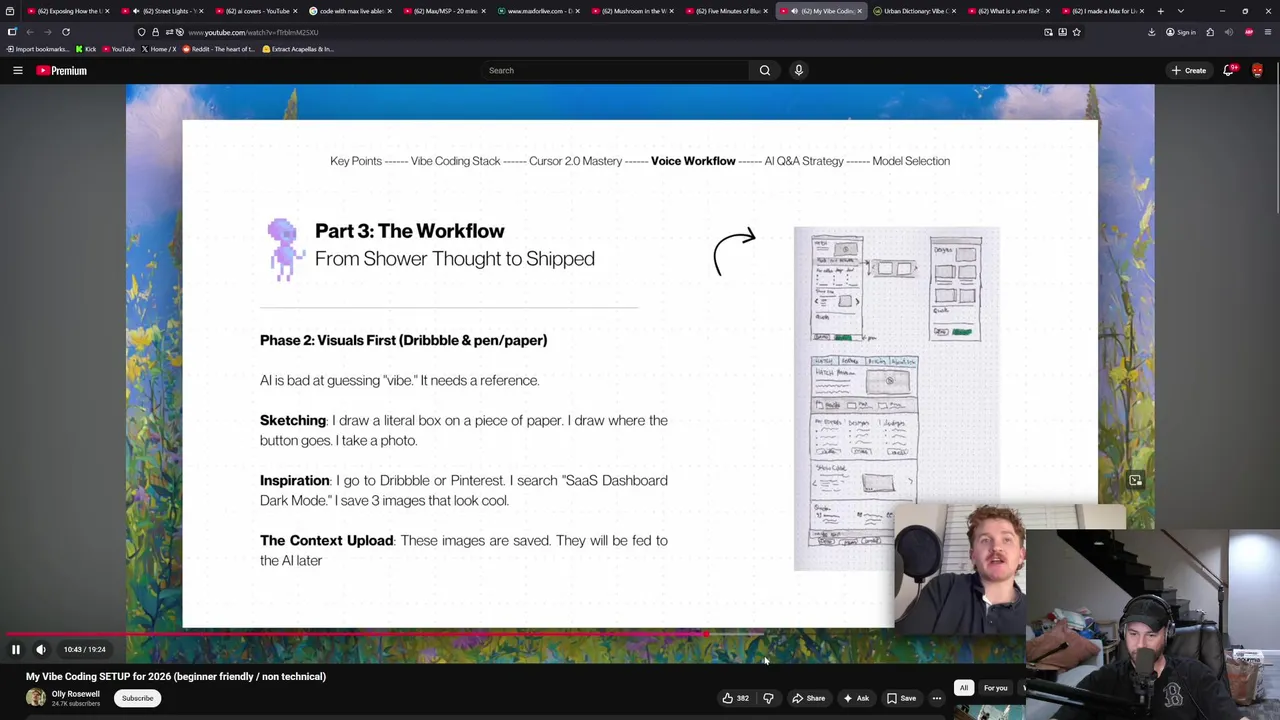Click the 10:43 / 19:24 time display
The height and width of the screenshot is (720, 1280).
pyautogui.click(x=84, y=649)
